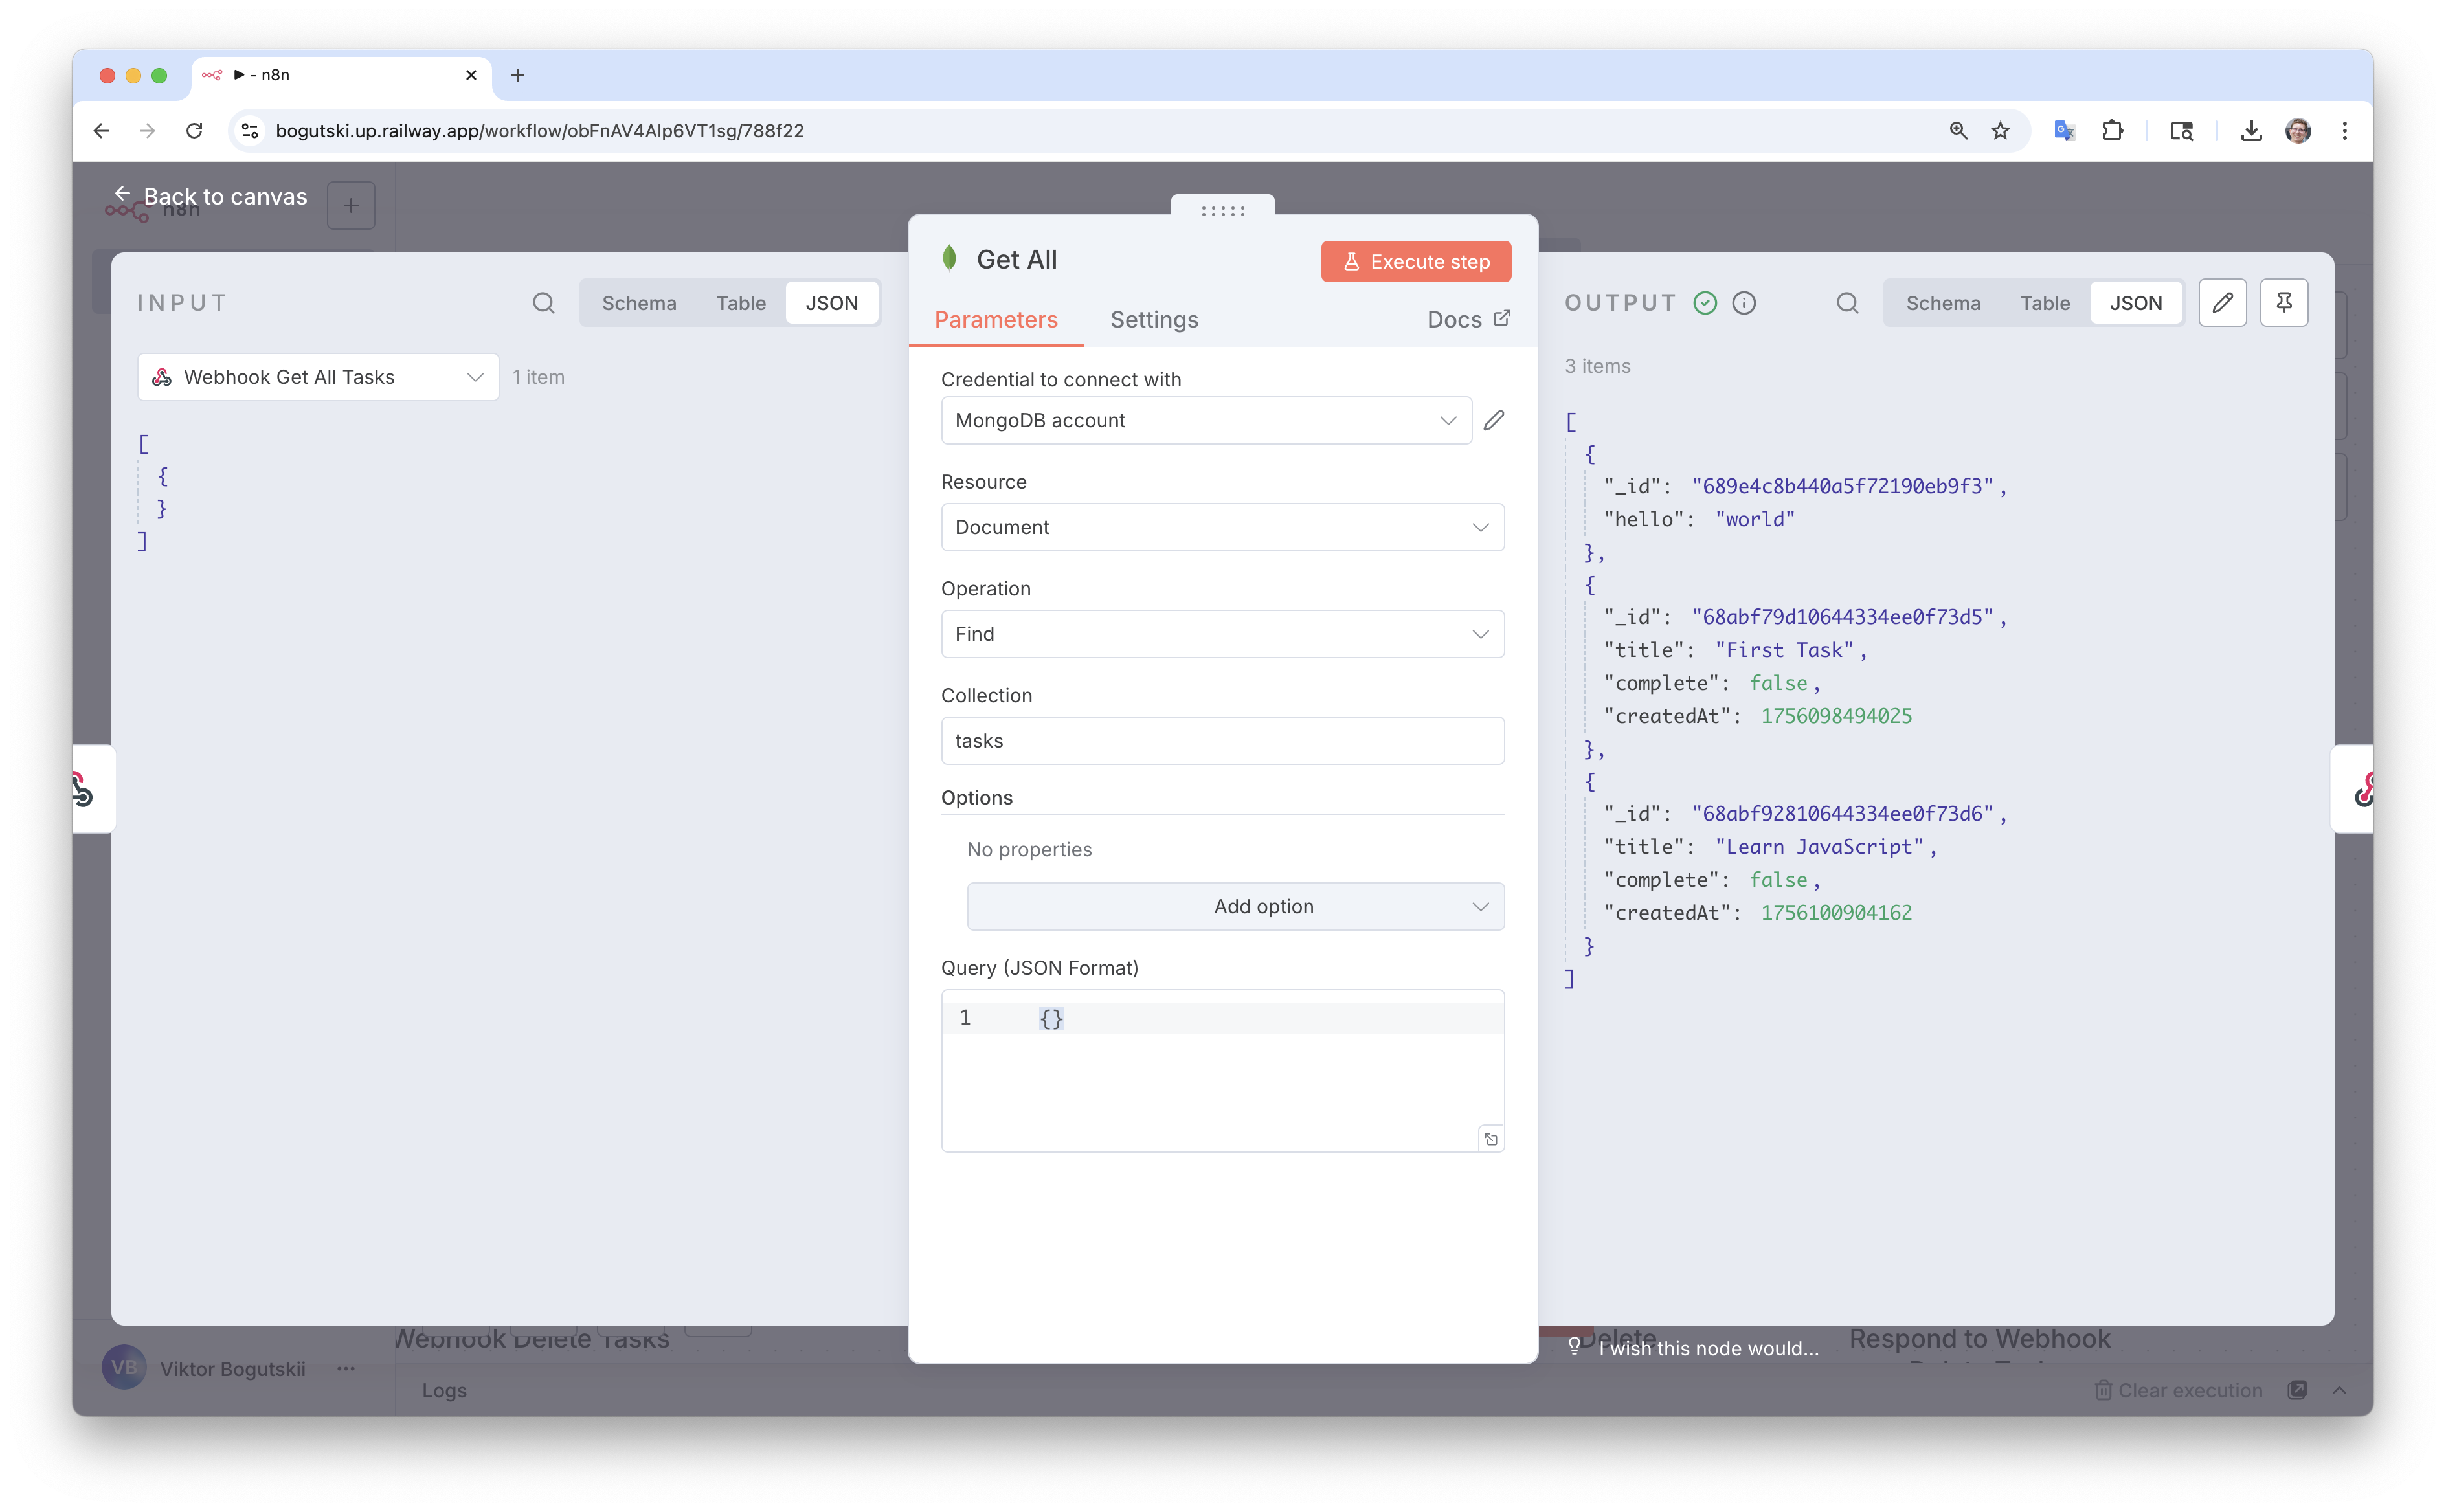
Task: Click the edit output pencil icon
Action: click(2222, 303)
